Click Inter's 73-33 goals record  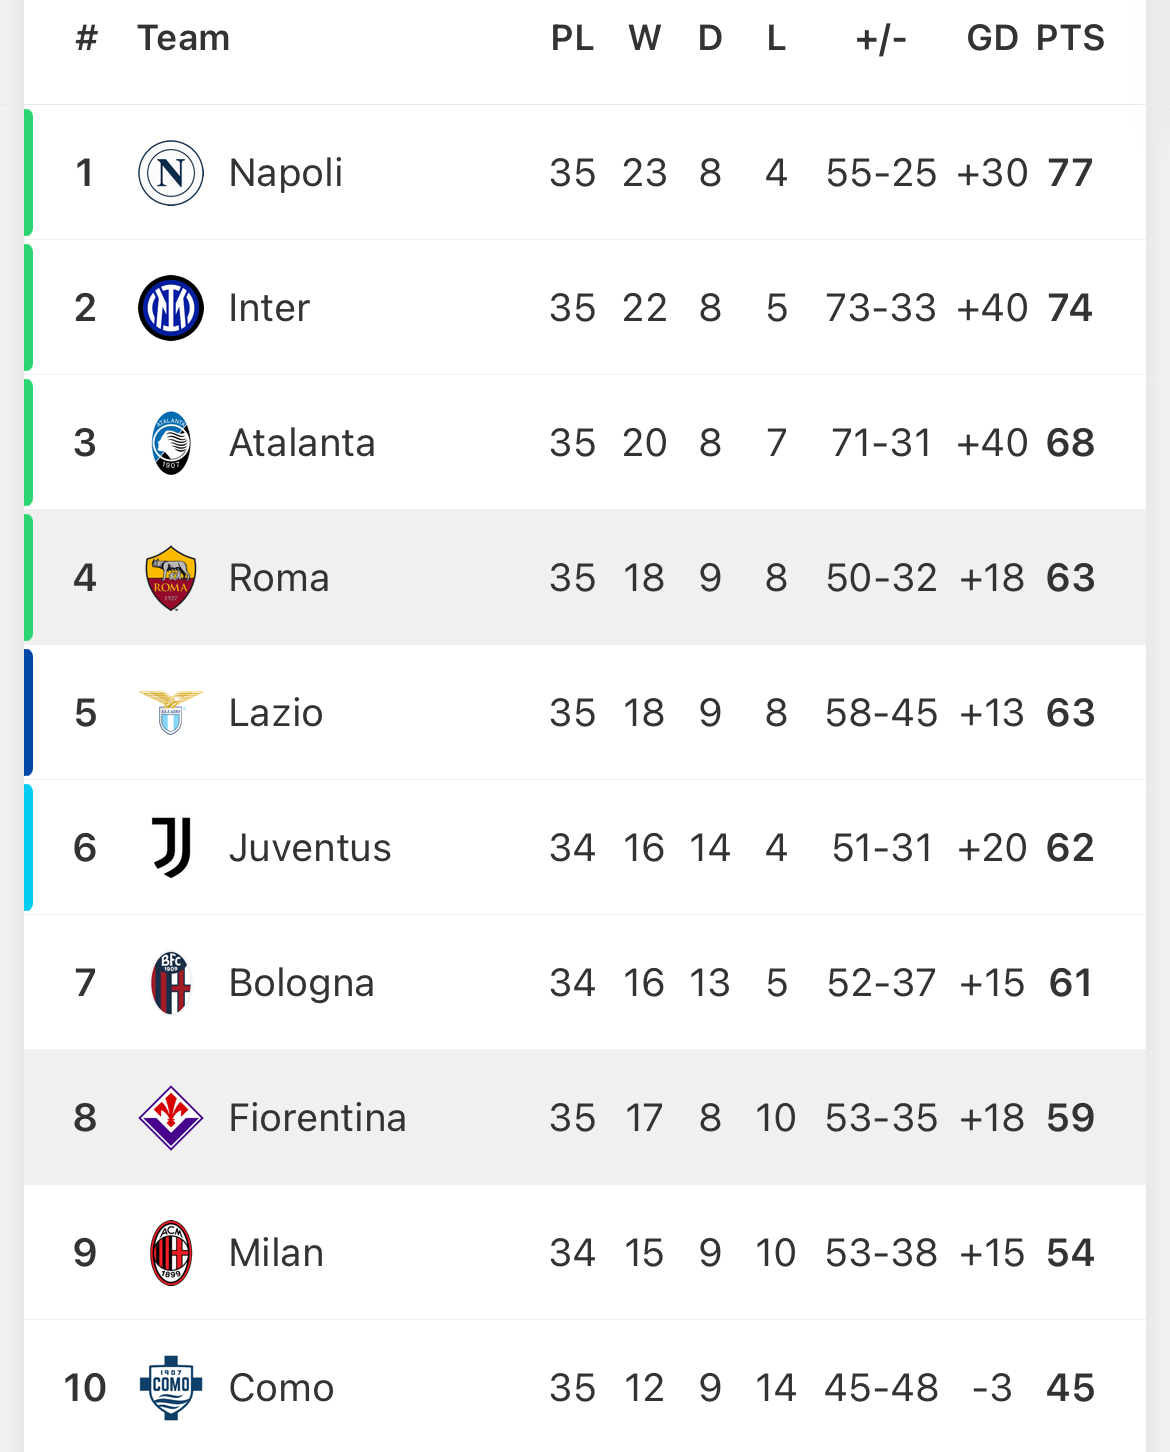point(881,308)
